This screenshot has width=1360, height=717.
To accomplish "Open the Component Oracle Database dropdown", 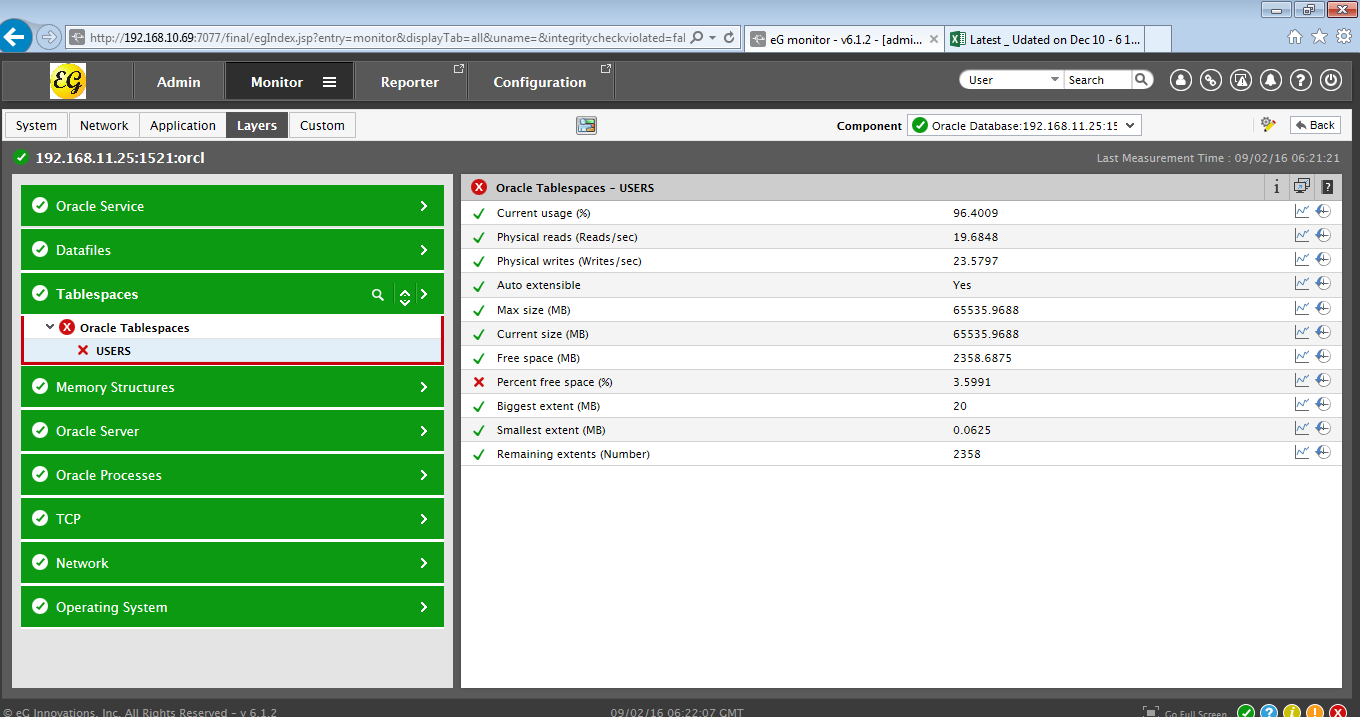I will coord(1025,126).
